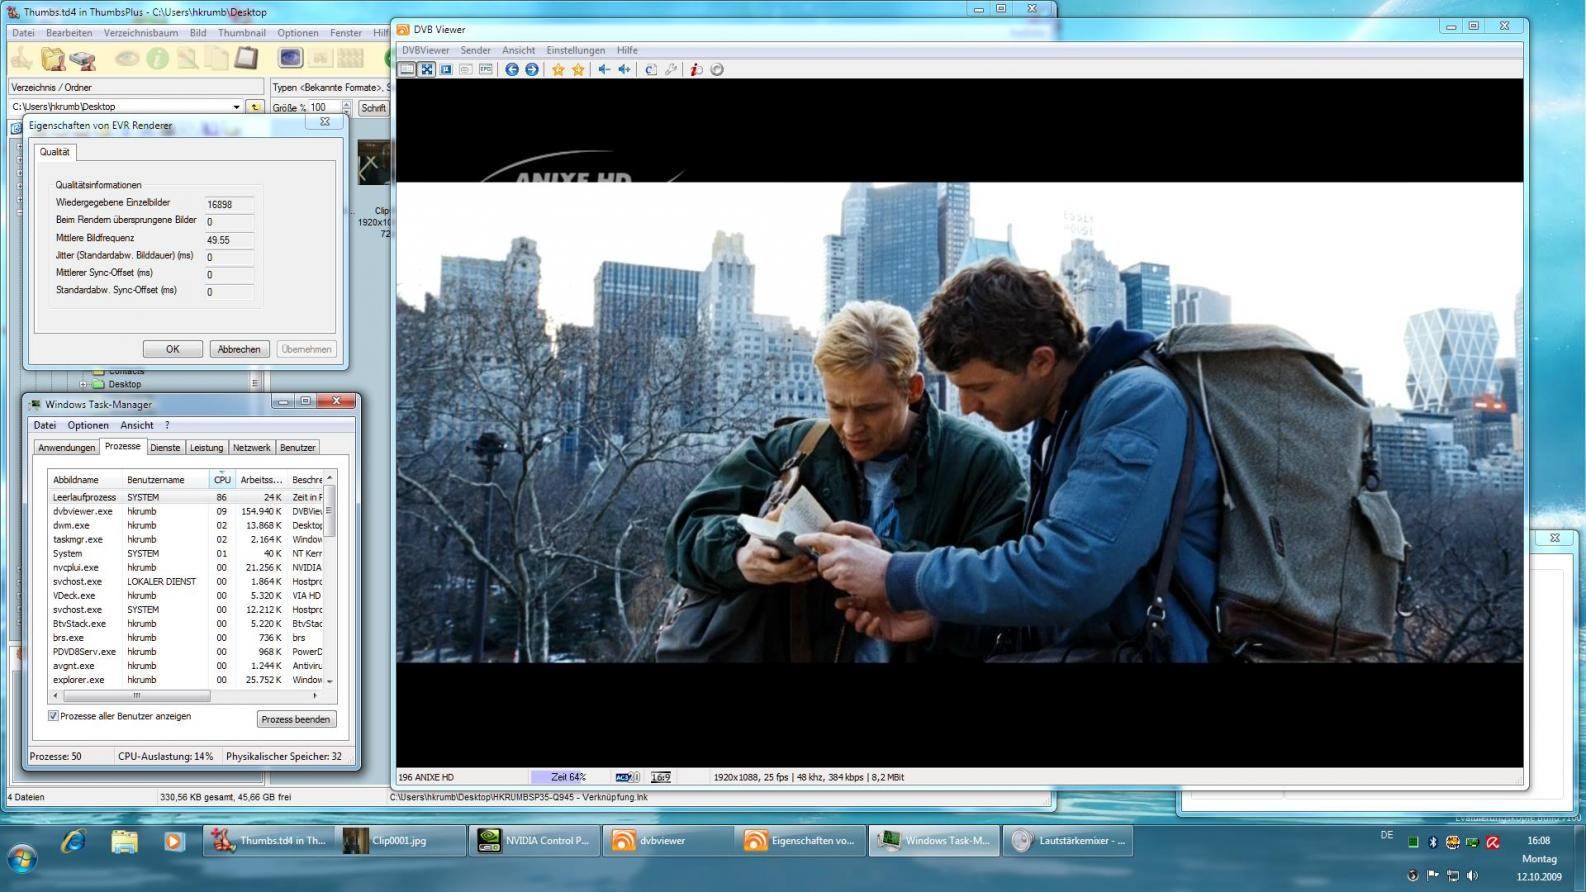The height and width of the screenshot is (892, 1586).
Task: Click the clock showing 16:08 in taskbar
Action: 1538,841
